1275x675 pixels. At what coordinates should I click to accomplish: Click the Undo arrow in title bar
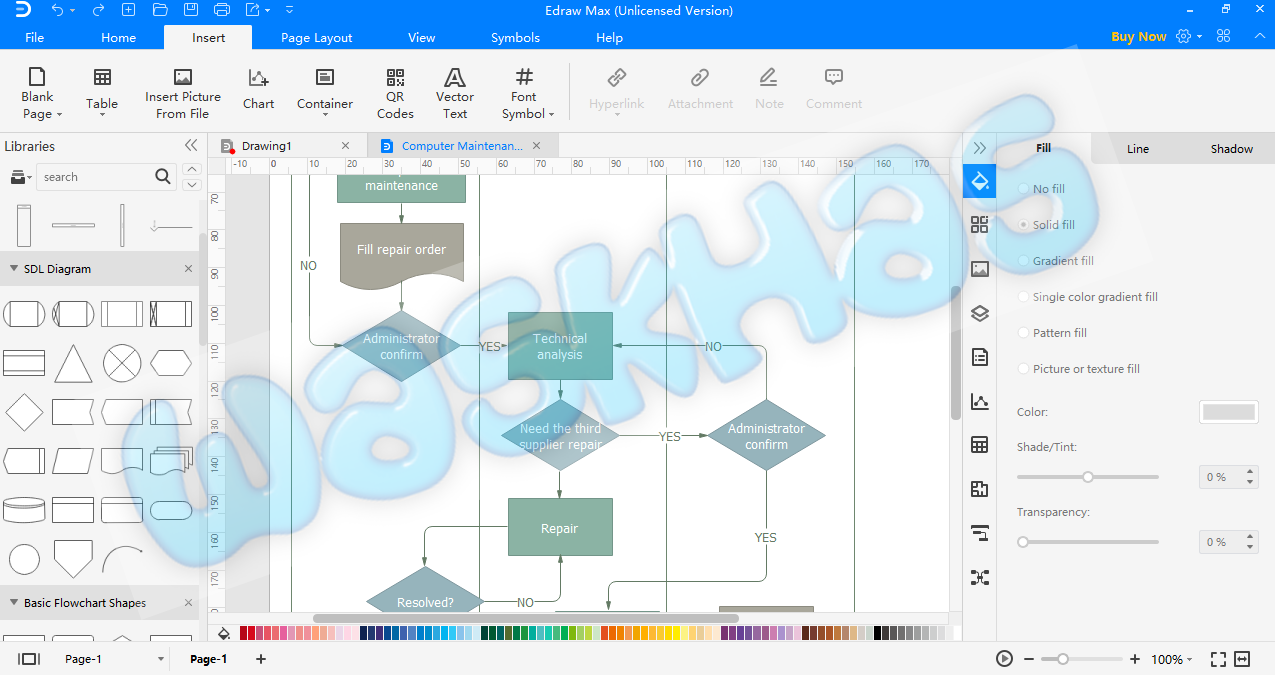point(57,10)
